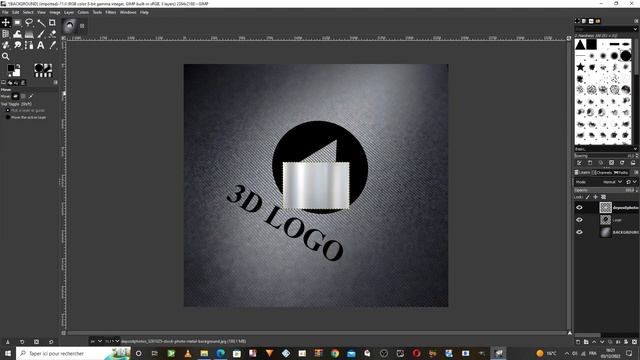Hide the BACKGROUND layer

pyautogui.click(x=579, y=232)
